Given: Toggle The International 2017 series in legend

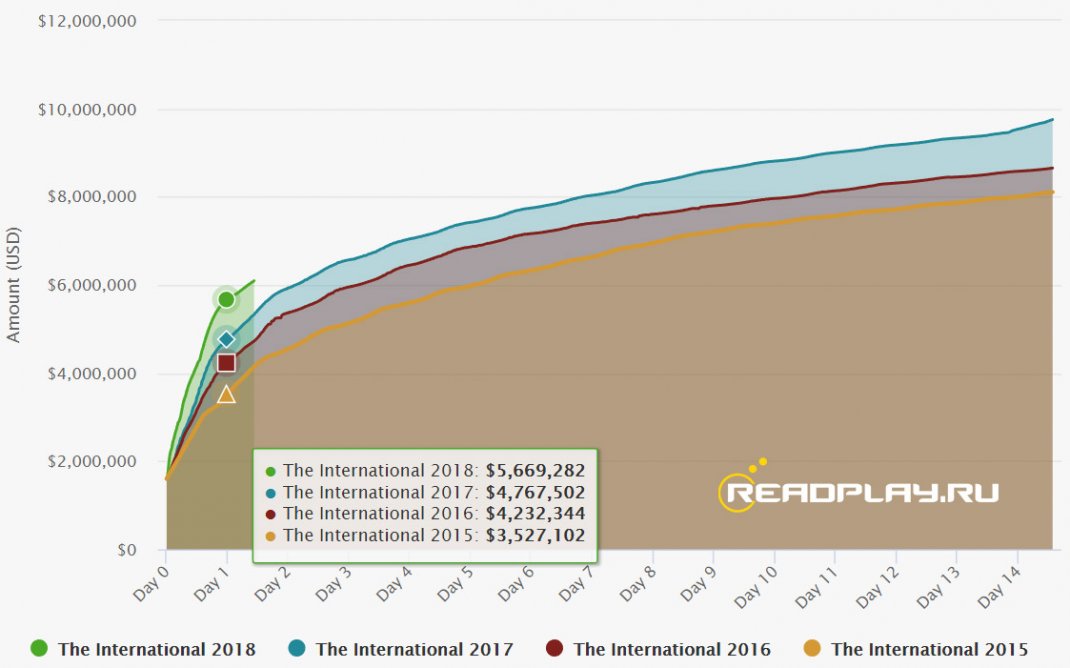Looking at the screenshot, I should click(401, 649).
